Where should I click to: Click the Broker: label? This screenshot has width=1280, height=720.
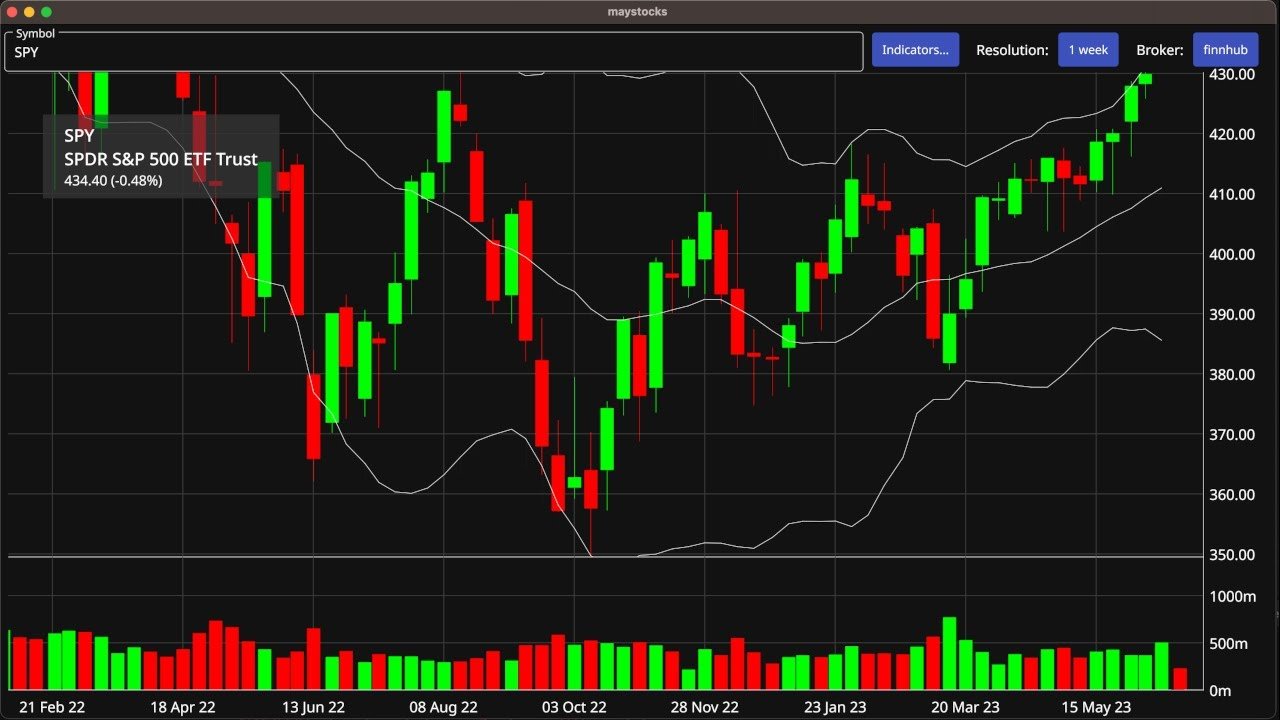pos(1160,50)
